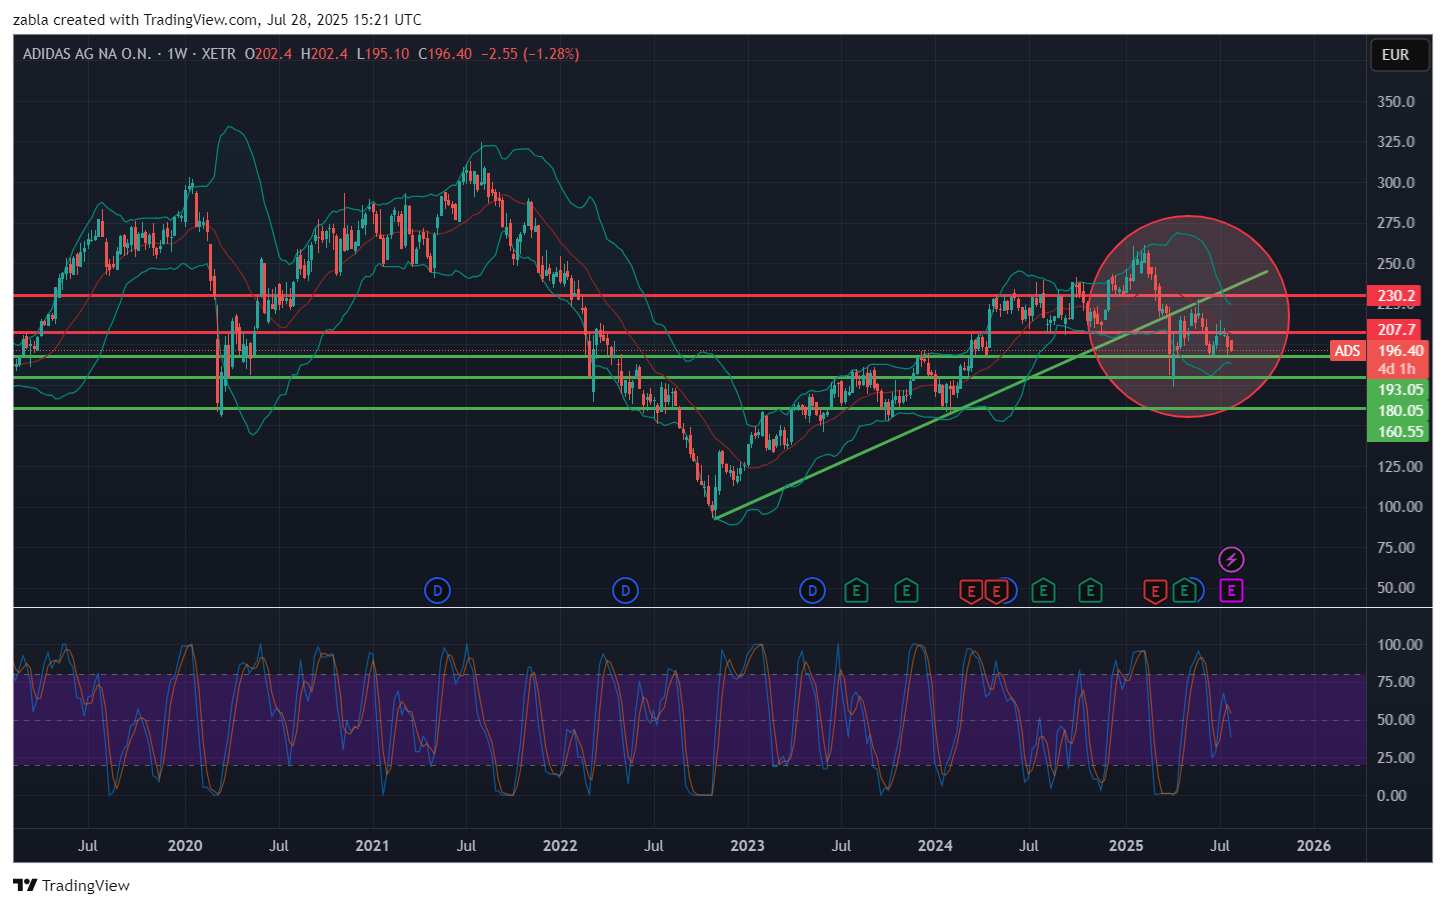Select the red horizontal line at 230.2
Screen dimensions: 1446x907
click(x=690, y=296)
